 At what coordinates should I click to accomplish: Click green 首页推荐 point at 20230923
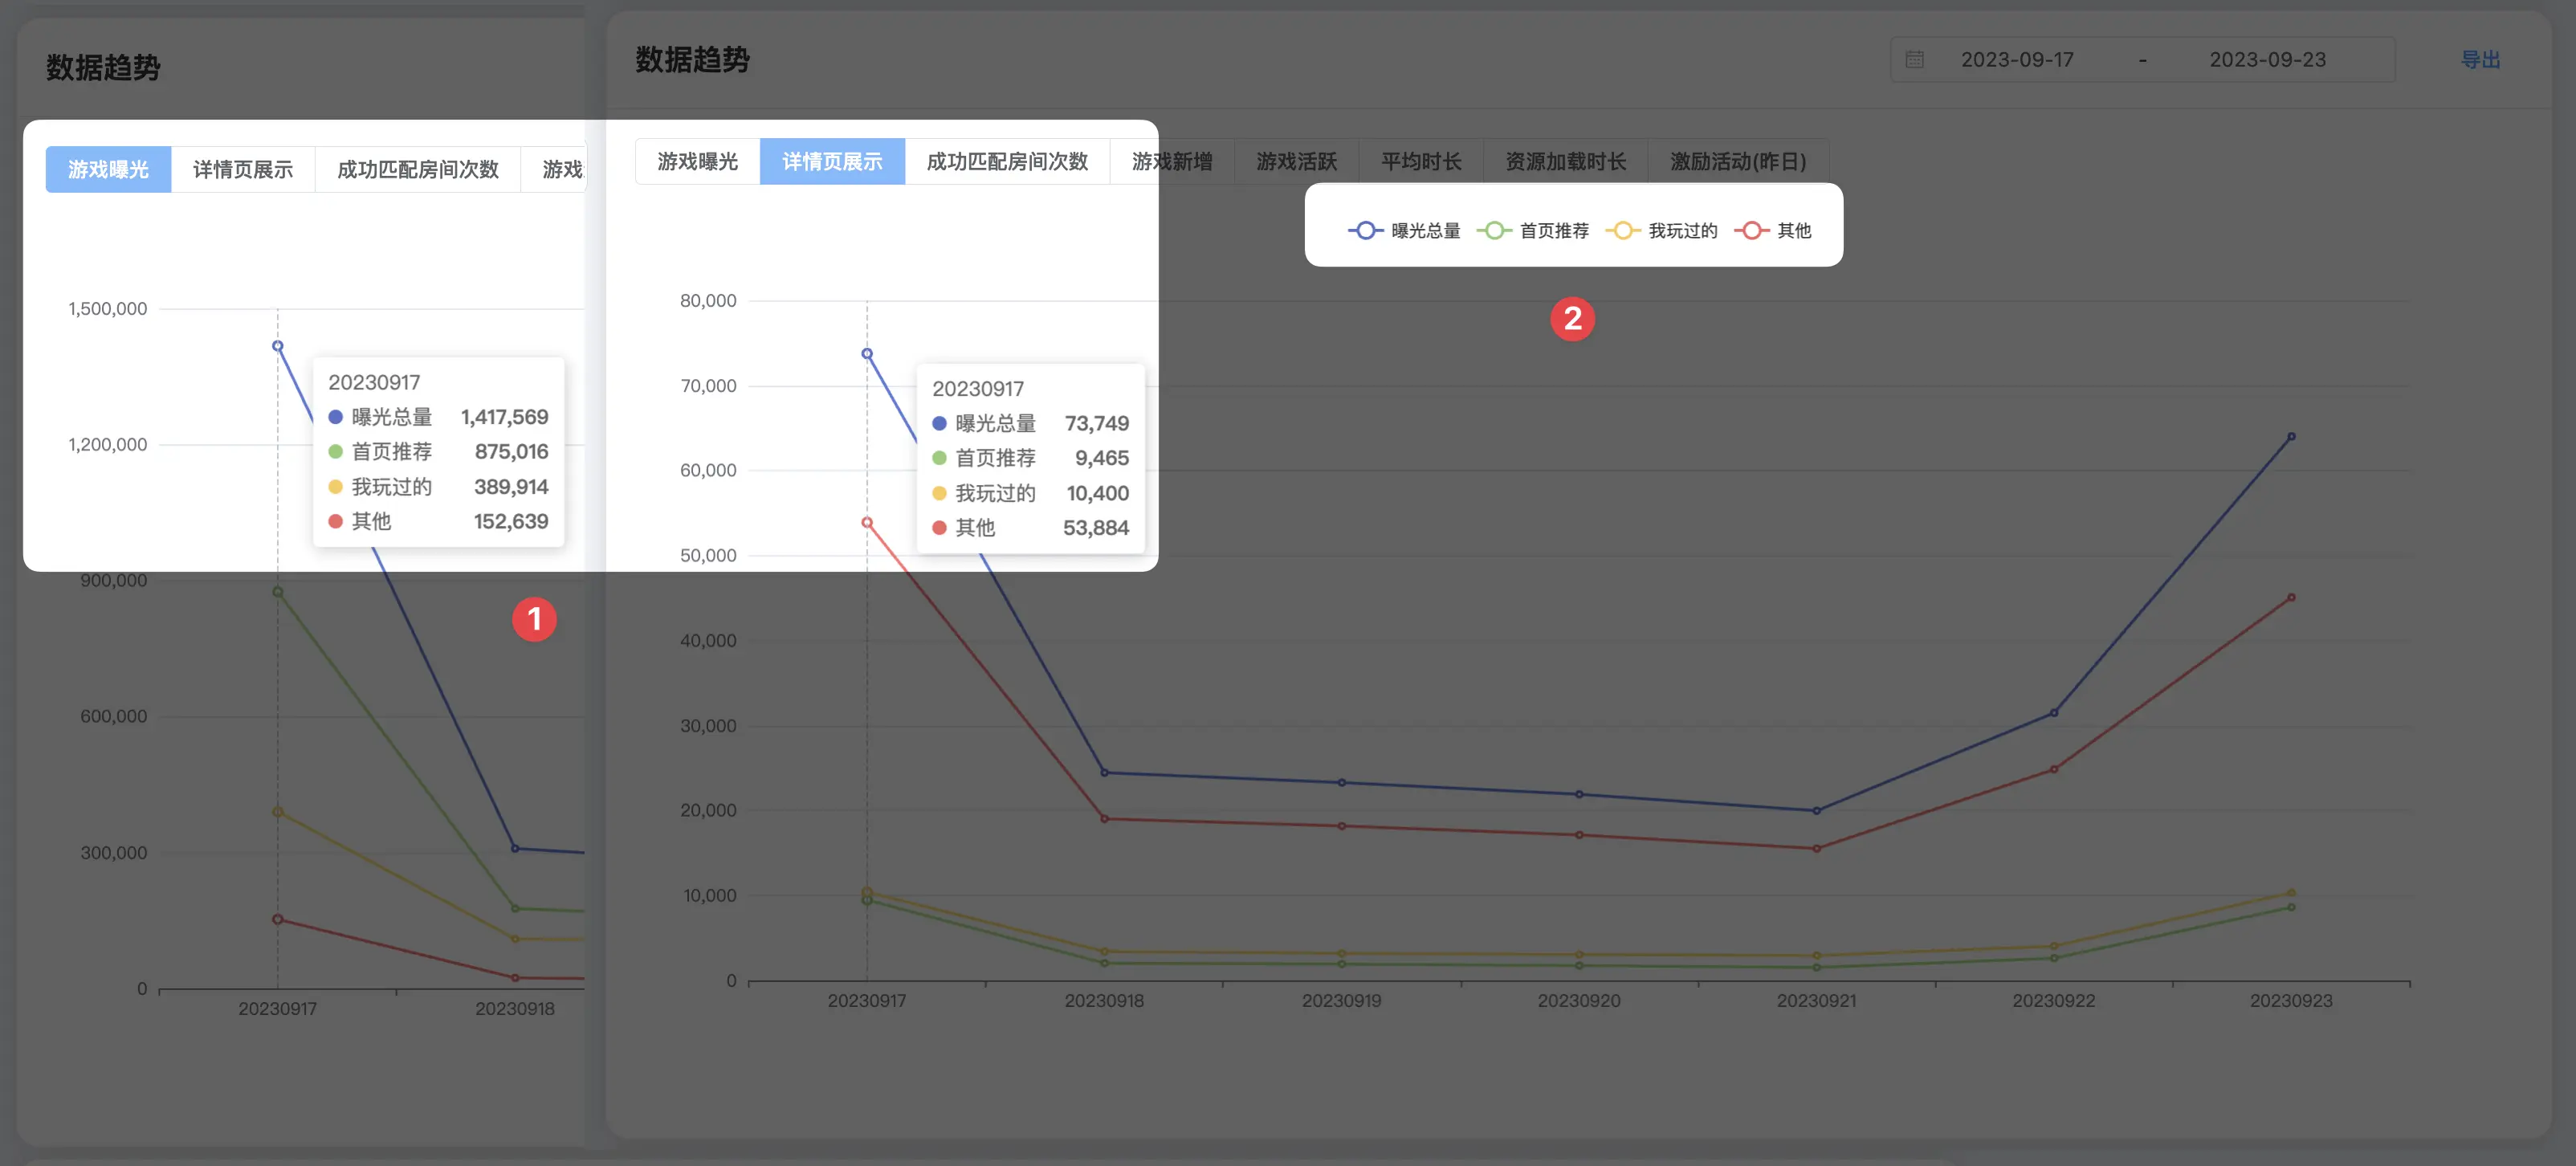click(x=2291, y=907)
